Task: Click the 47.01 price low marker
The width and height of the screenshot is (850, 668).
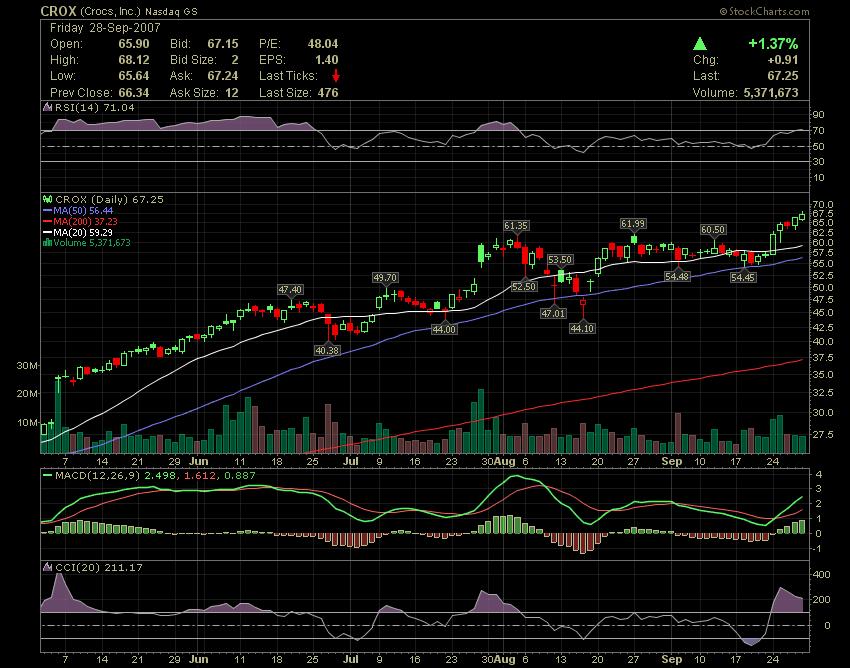Action: click(553, 313)
